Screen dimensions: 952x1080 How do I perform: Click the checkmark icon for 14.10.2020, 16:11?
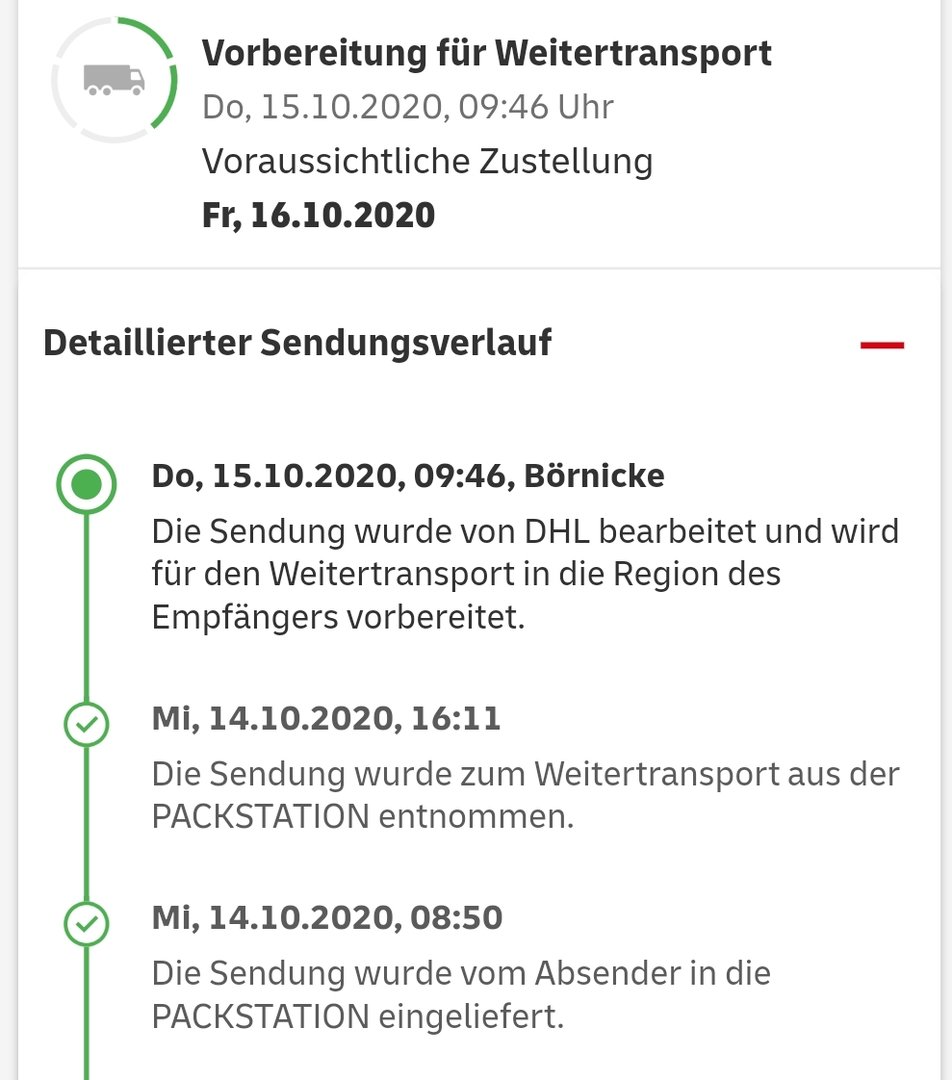pyautogui.click(x=86, y=725)
